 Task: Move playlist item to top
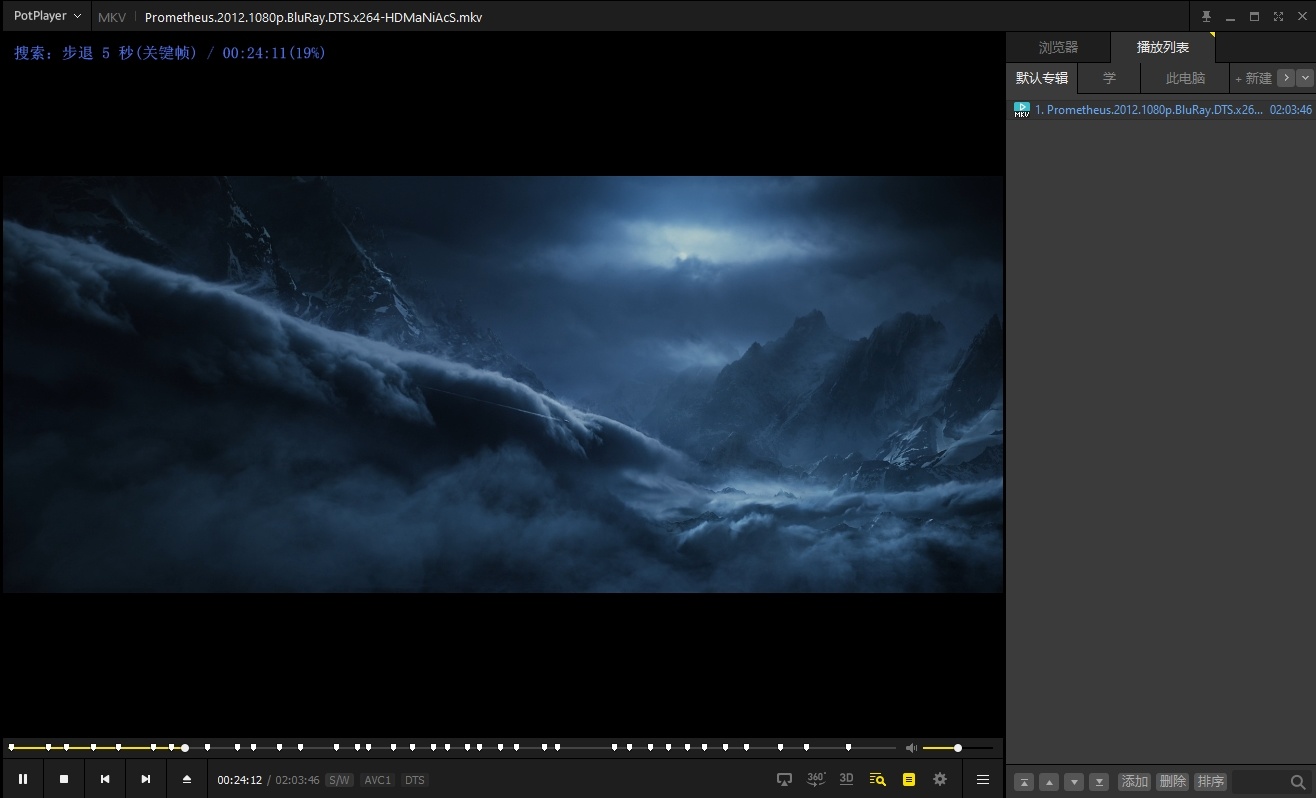coord(1024,782)
